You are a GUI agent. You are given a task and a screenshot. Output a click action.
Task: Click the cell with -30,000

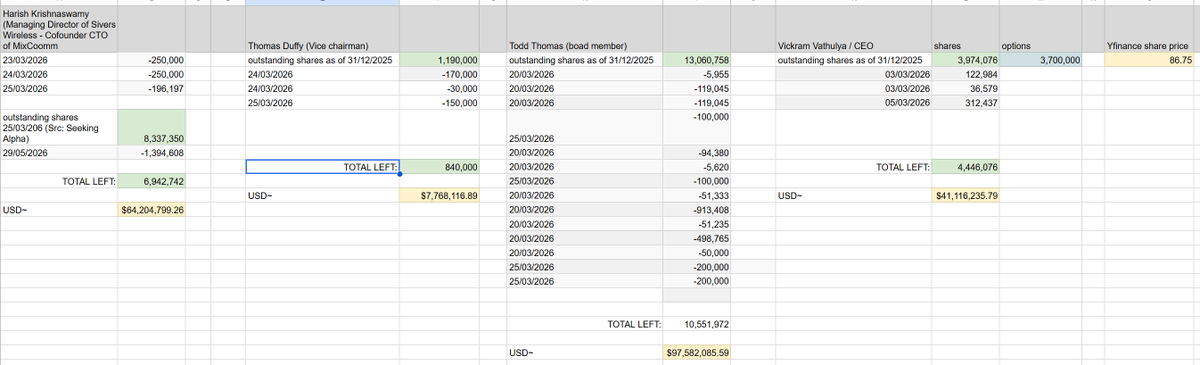coord(440,88)
